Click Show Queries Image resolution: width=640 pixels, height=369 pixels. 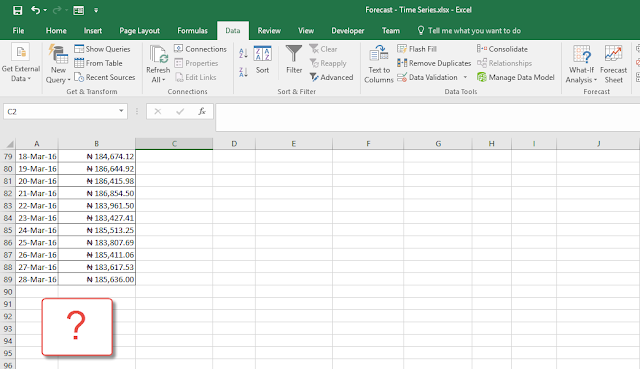102,49
